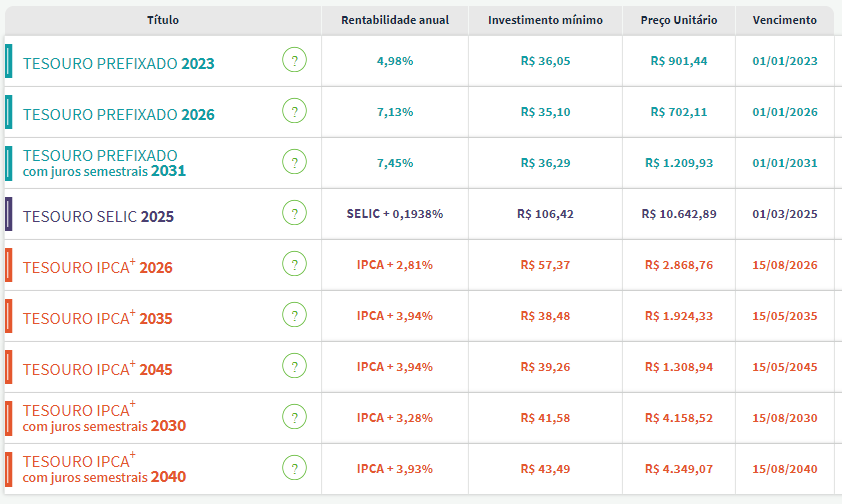Click question mark beside Tesouro IPCA+ 2045
Viewport: 842px width, 504px height.
coord(293,366)
